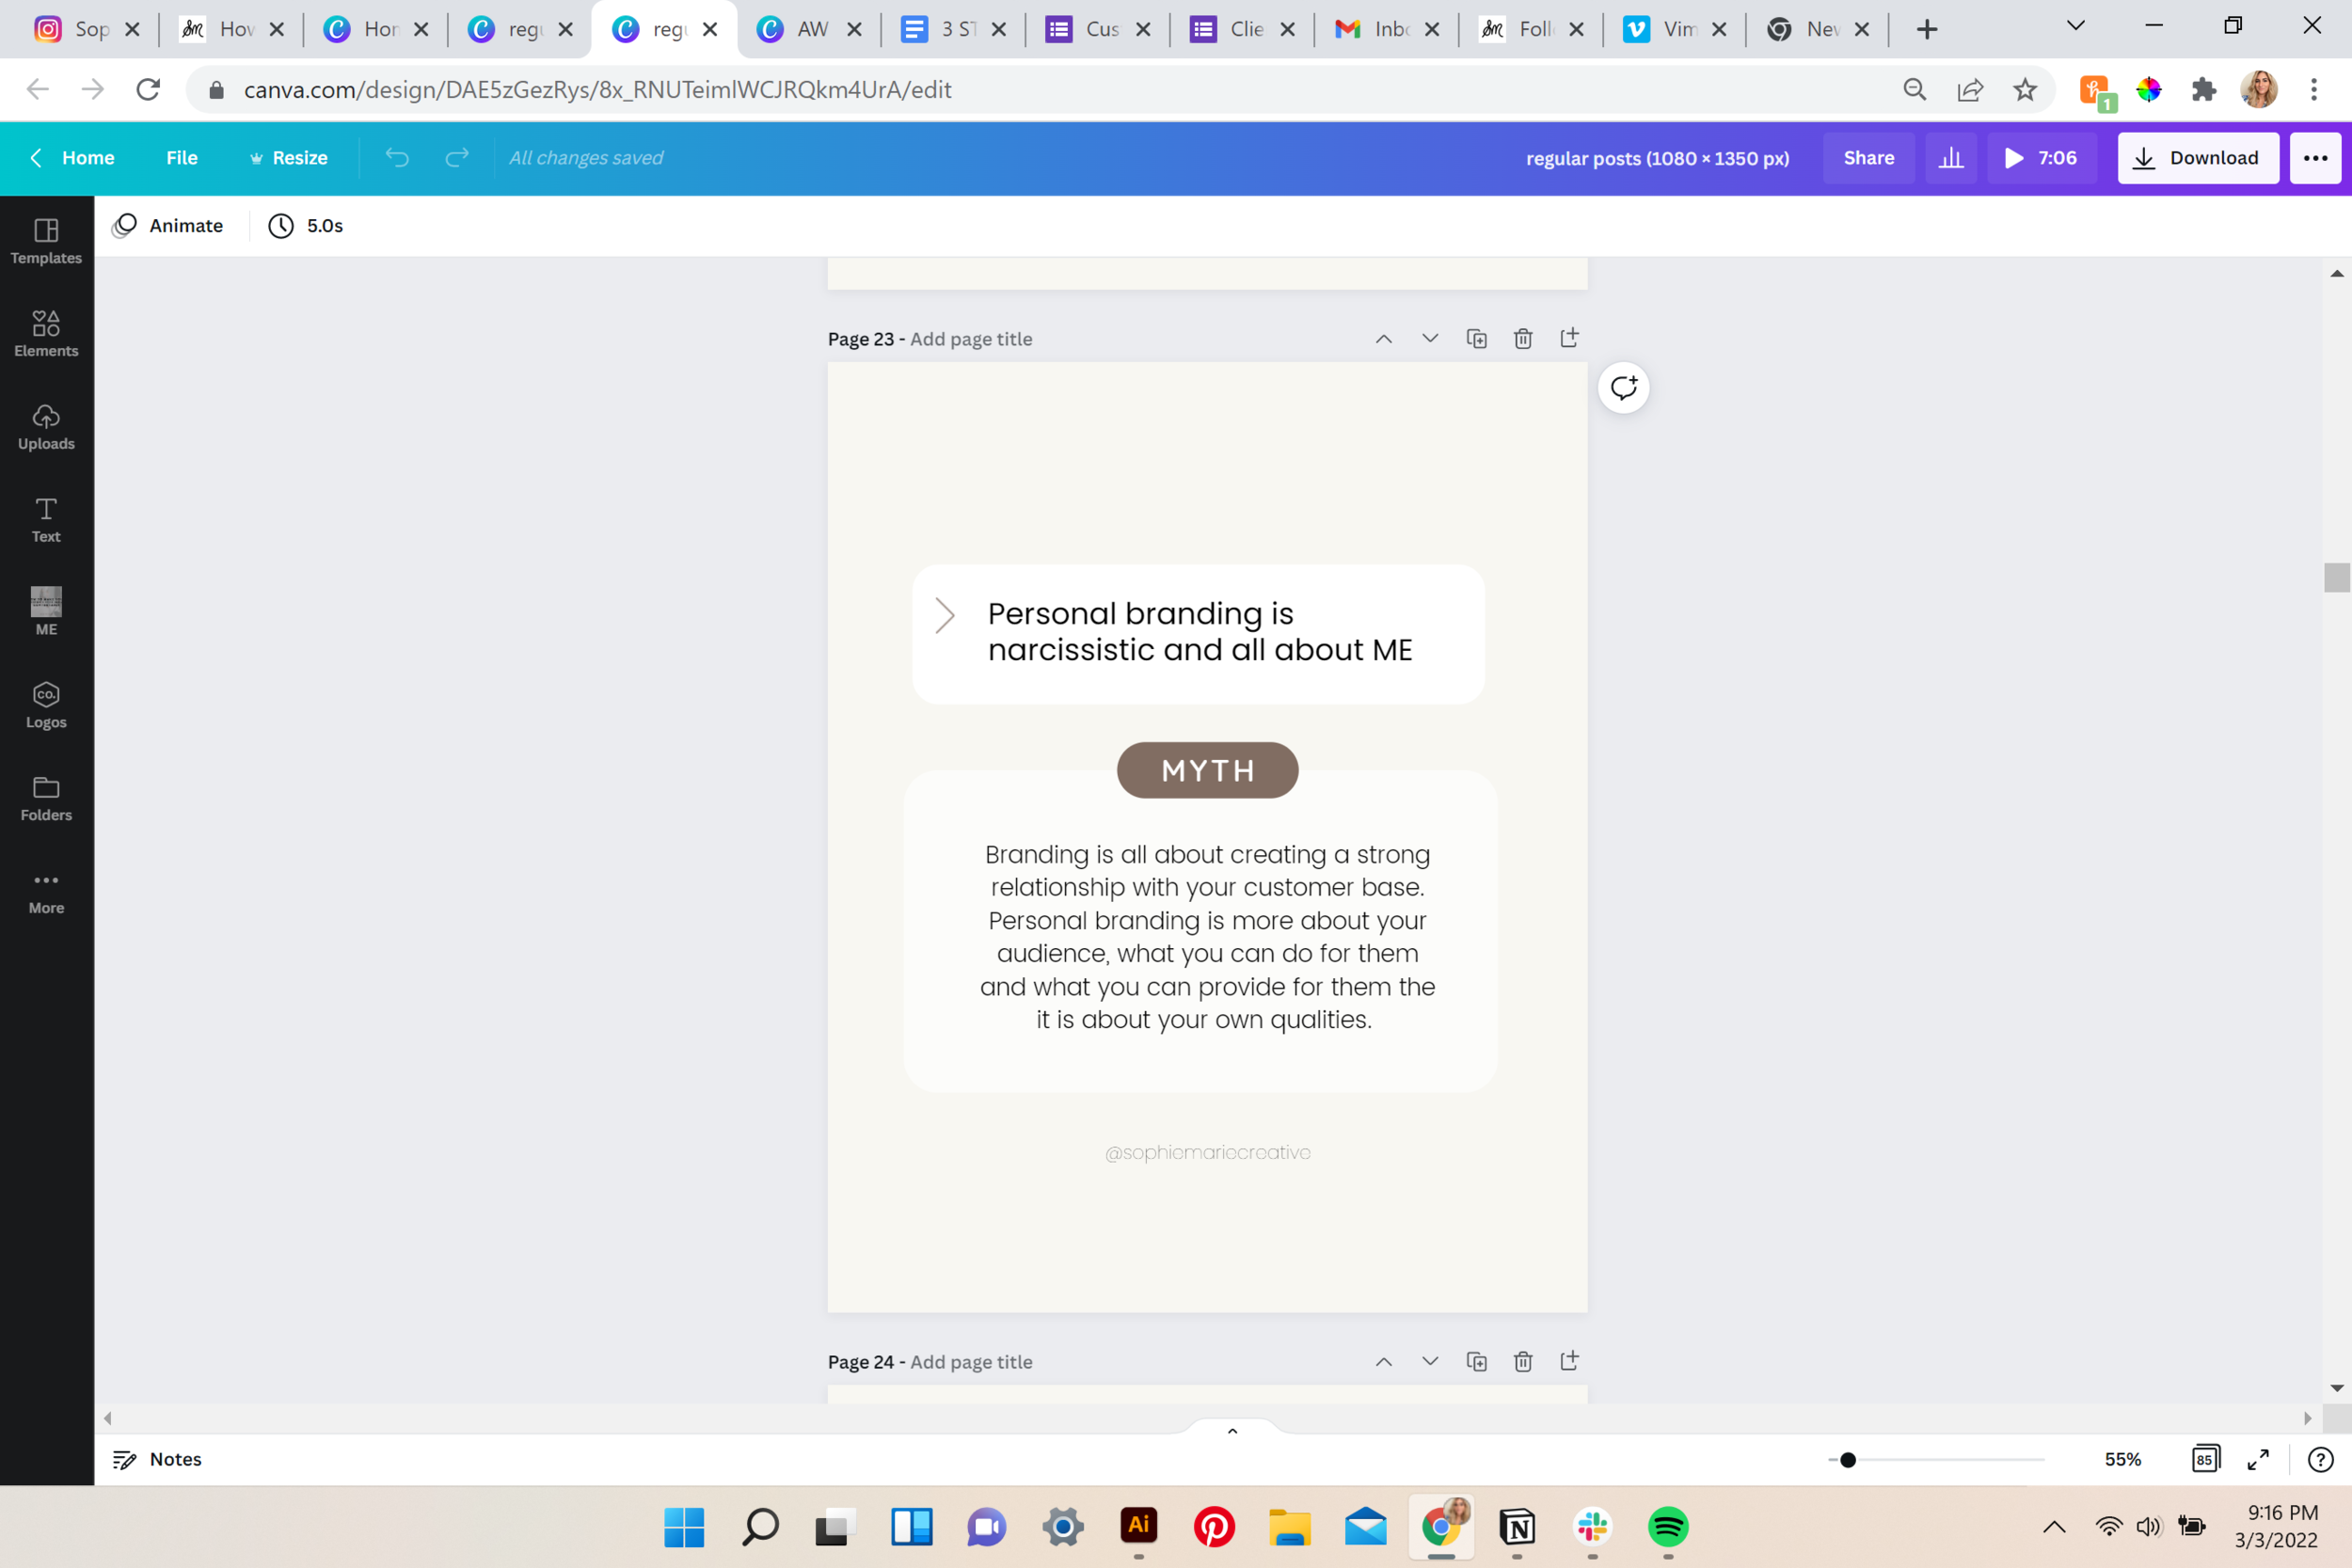Open the File menu
The width and height of the screenshot is (2352, 1568).
[x=181, y=158]
